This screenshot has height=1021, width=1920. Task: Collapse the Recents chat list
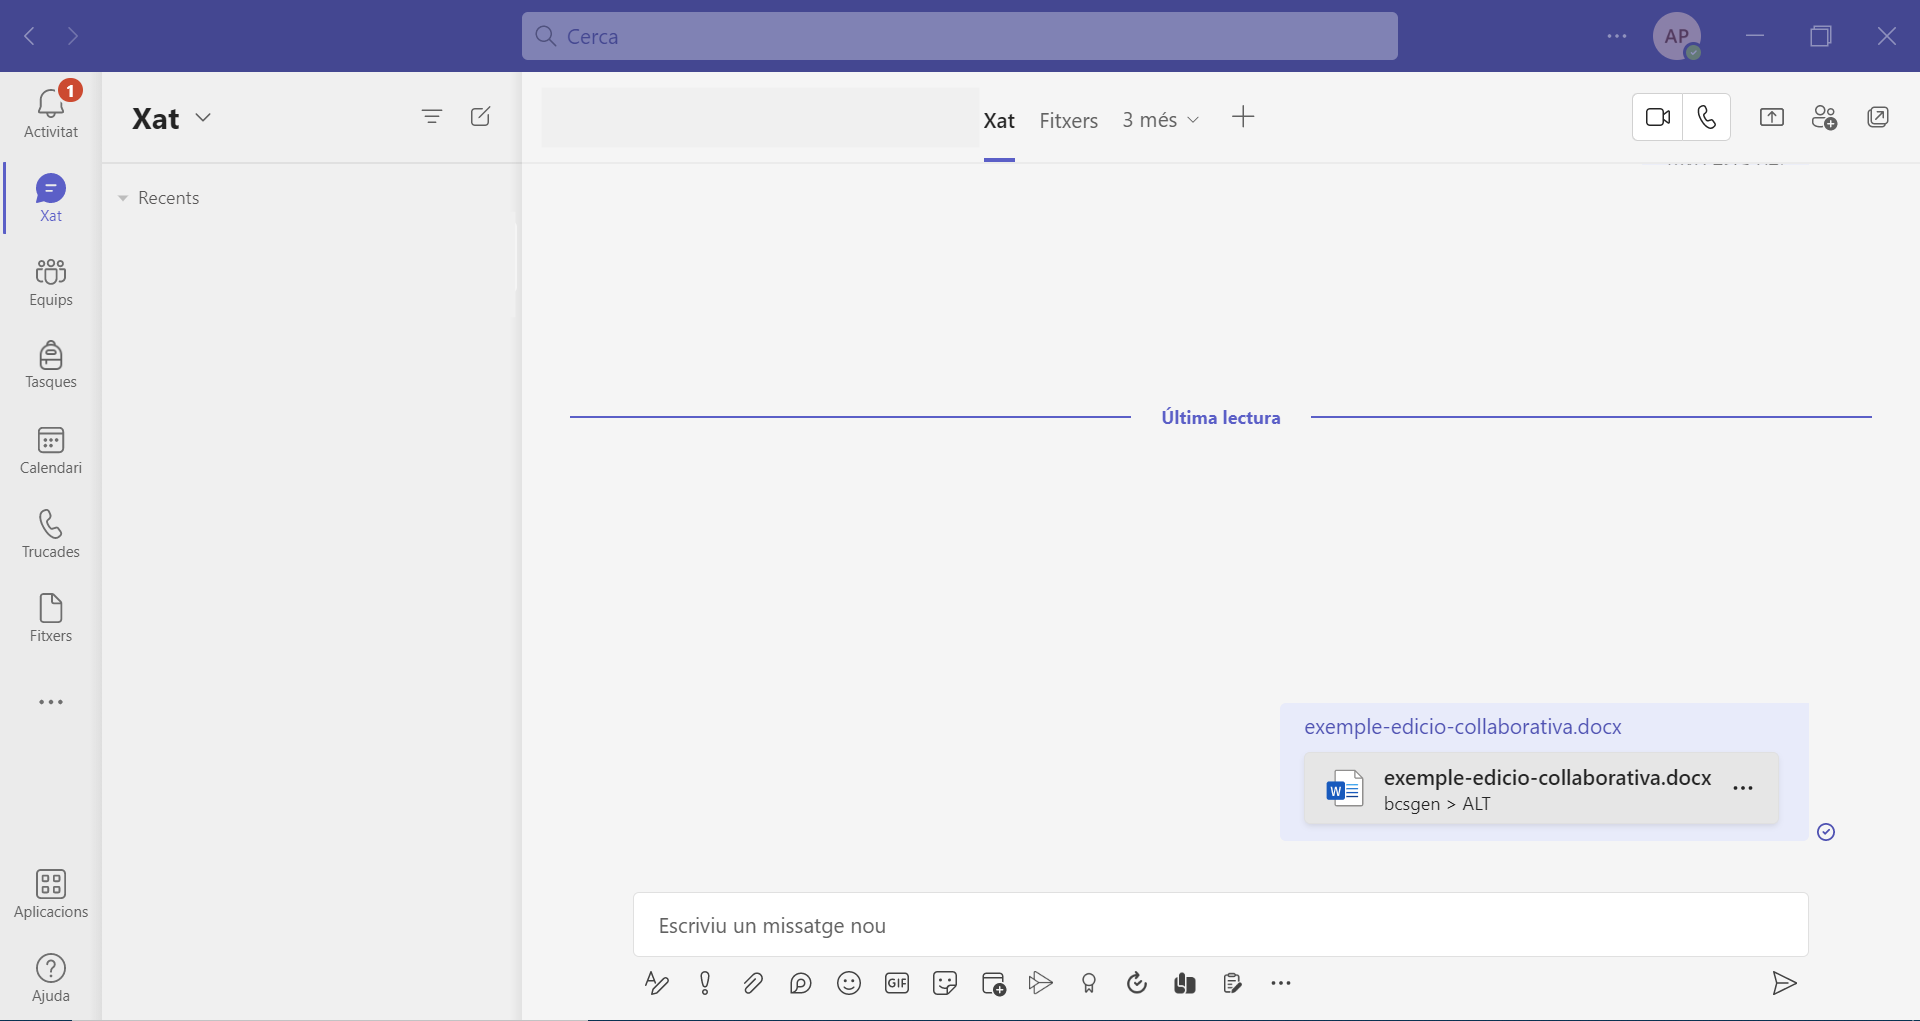(x=123, y=198)
